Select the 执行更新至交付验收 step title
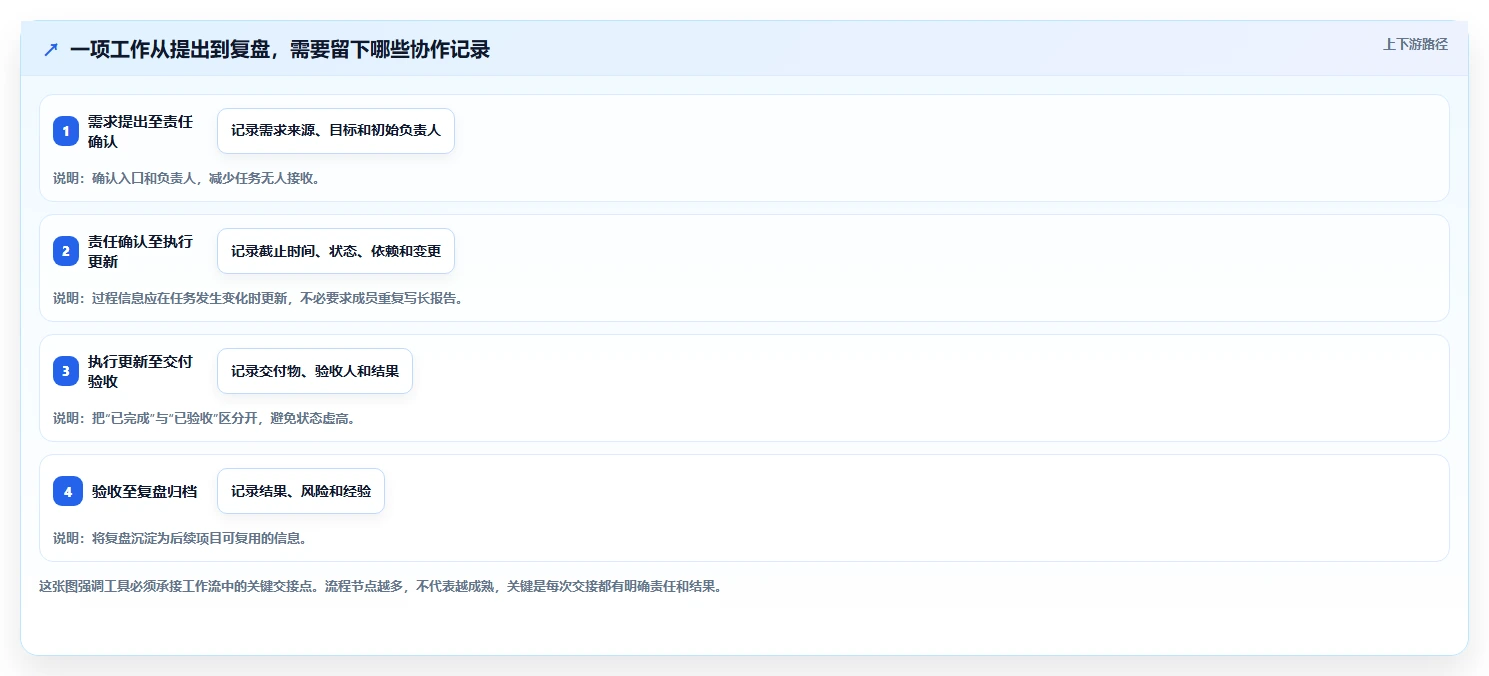The height and width of the screenshot is (676, 1489). [140, 371]
